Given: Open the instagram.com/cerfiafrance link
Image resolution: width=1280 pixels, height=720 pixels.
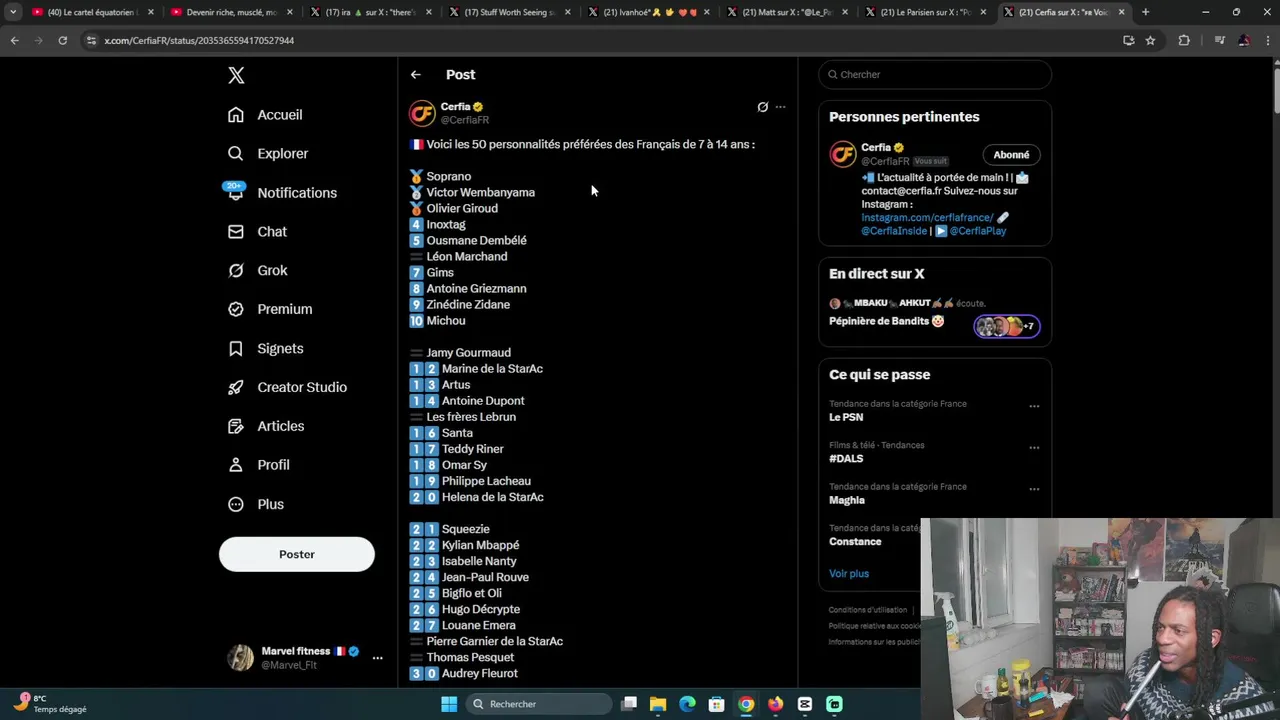Looking at the screenshot, I should coord(927,218).
